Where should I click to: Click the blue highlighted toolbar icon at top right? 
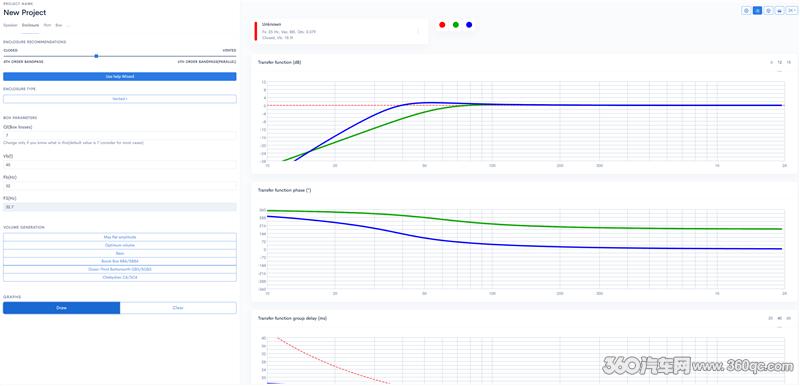tap(757, 10)
